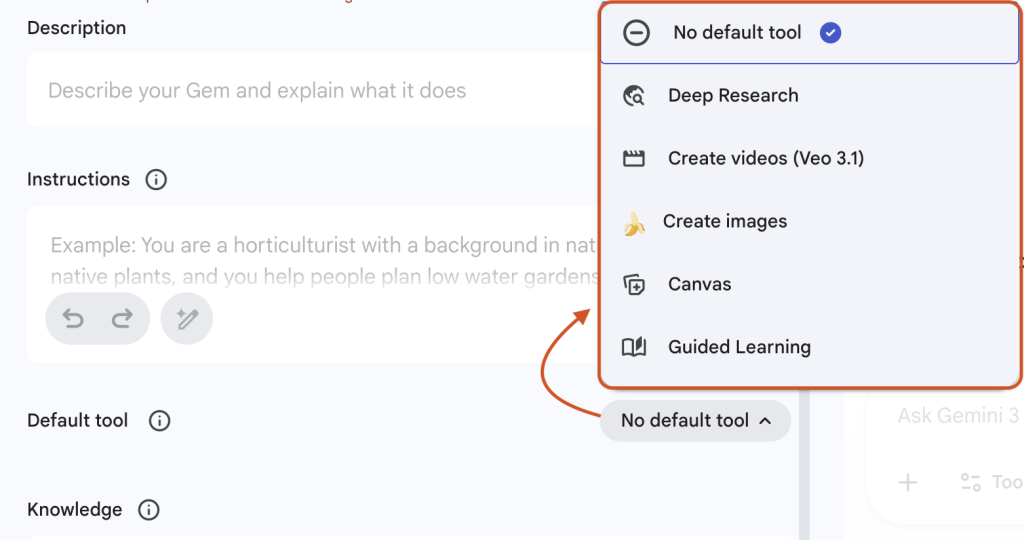Click the plus icon in chat box
This screenshot has width=1024, height=540.
click(x=907, y=483)
